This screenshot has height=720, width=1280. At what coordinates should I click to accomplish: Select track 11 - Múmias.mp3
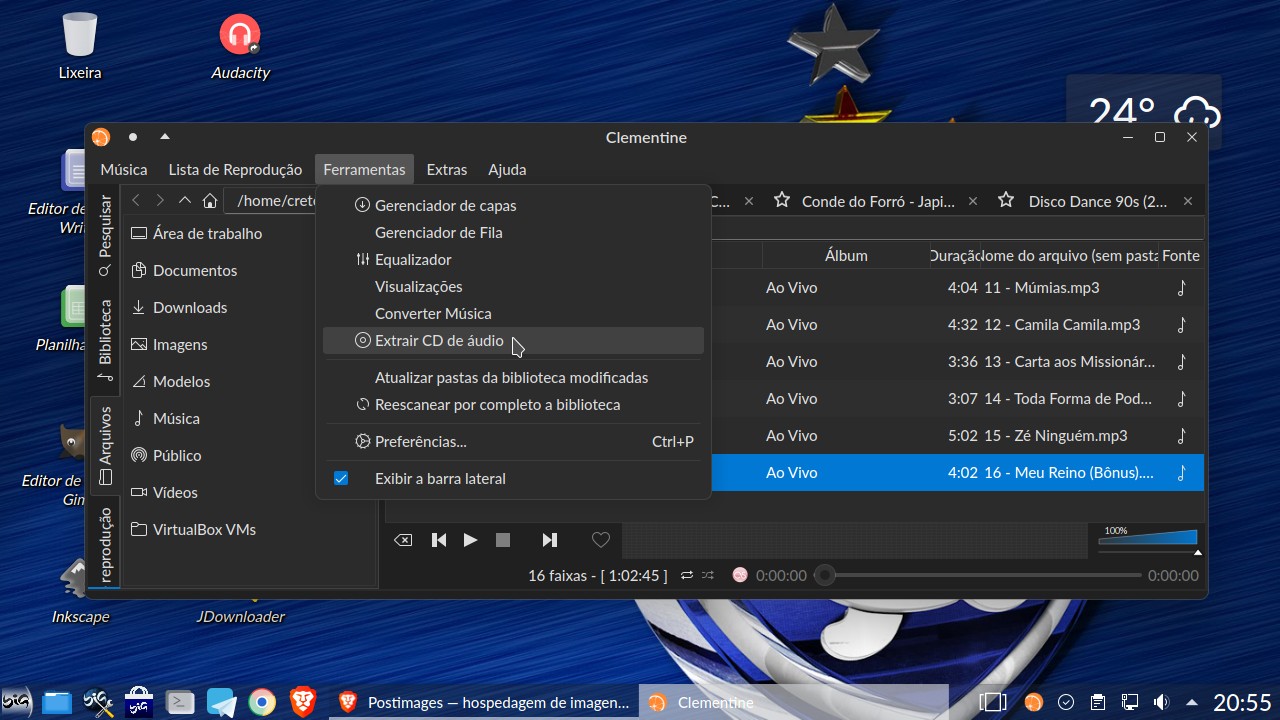(x=1041, y=288)
